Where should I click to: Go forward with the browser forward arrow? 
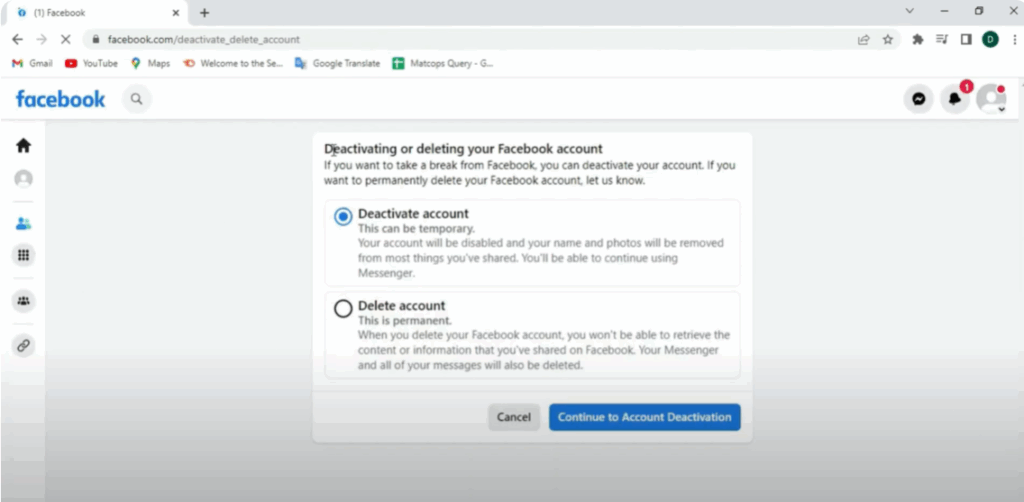[x=41, y=39]
